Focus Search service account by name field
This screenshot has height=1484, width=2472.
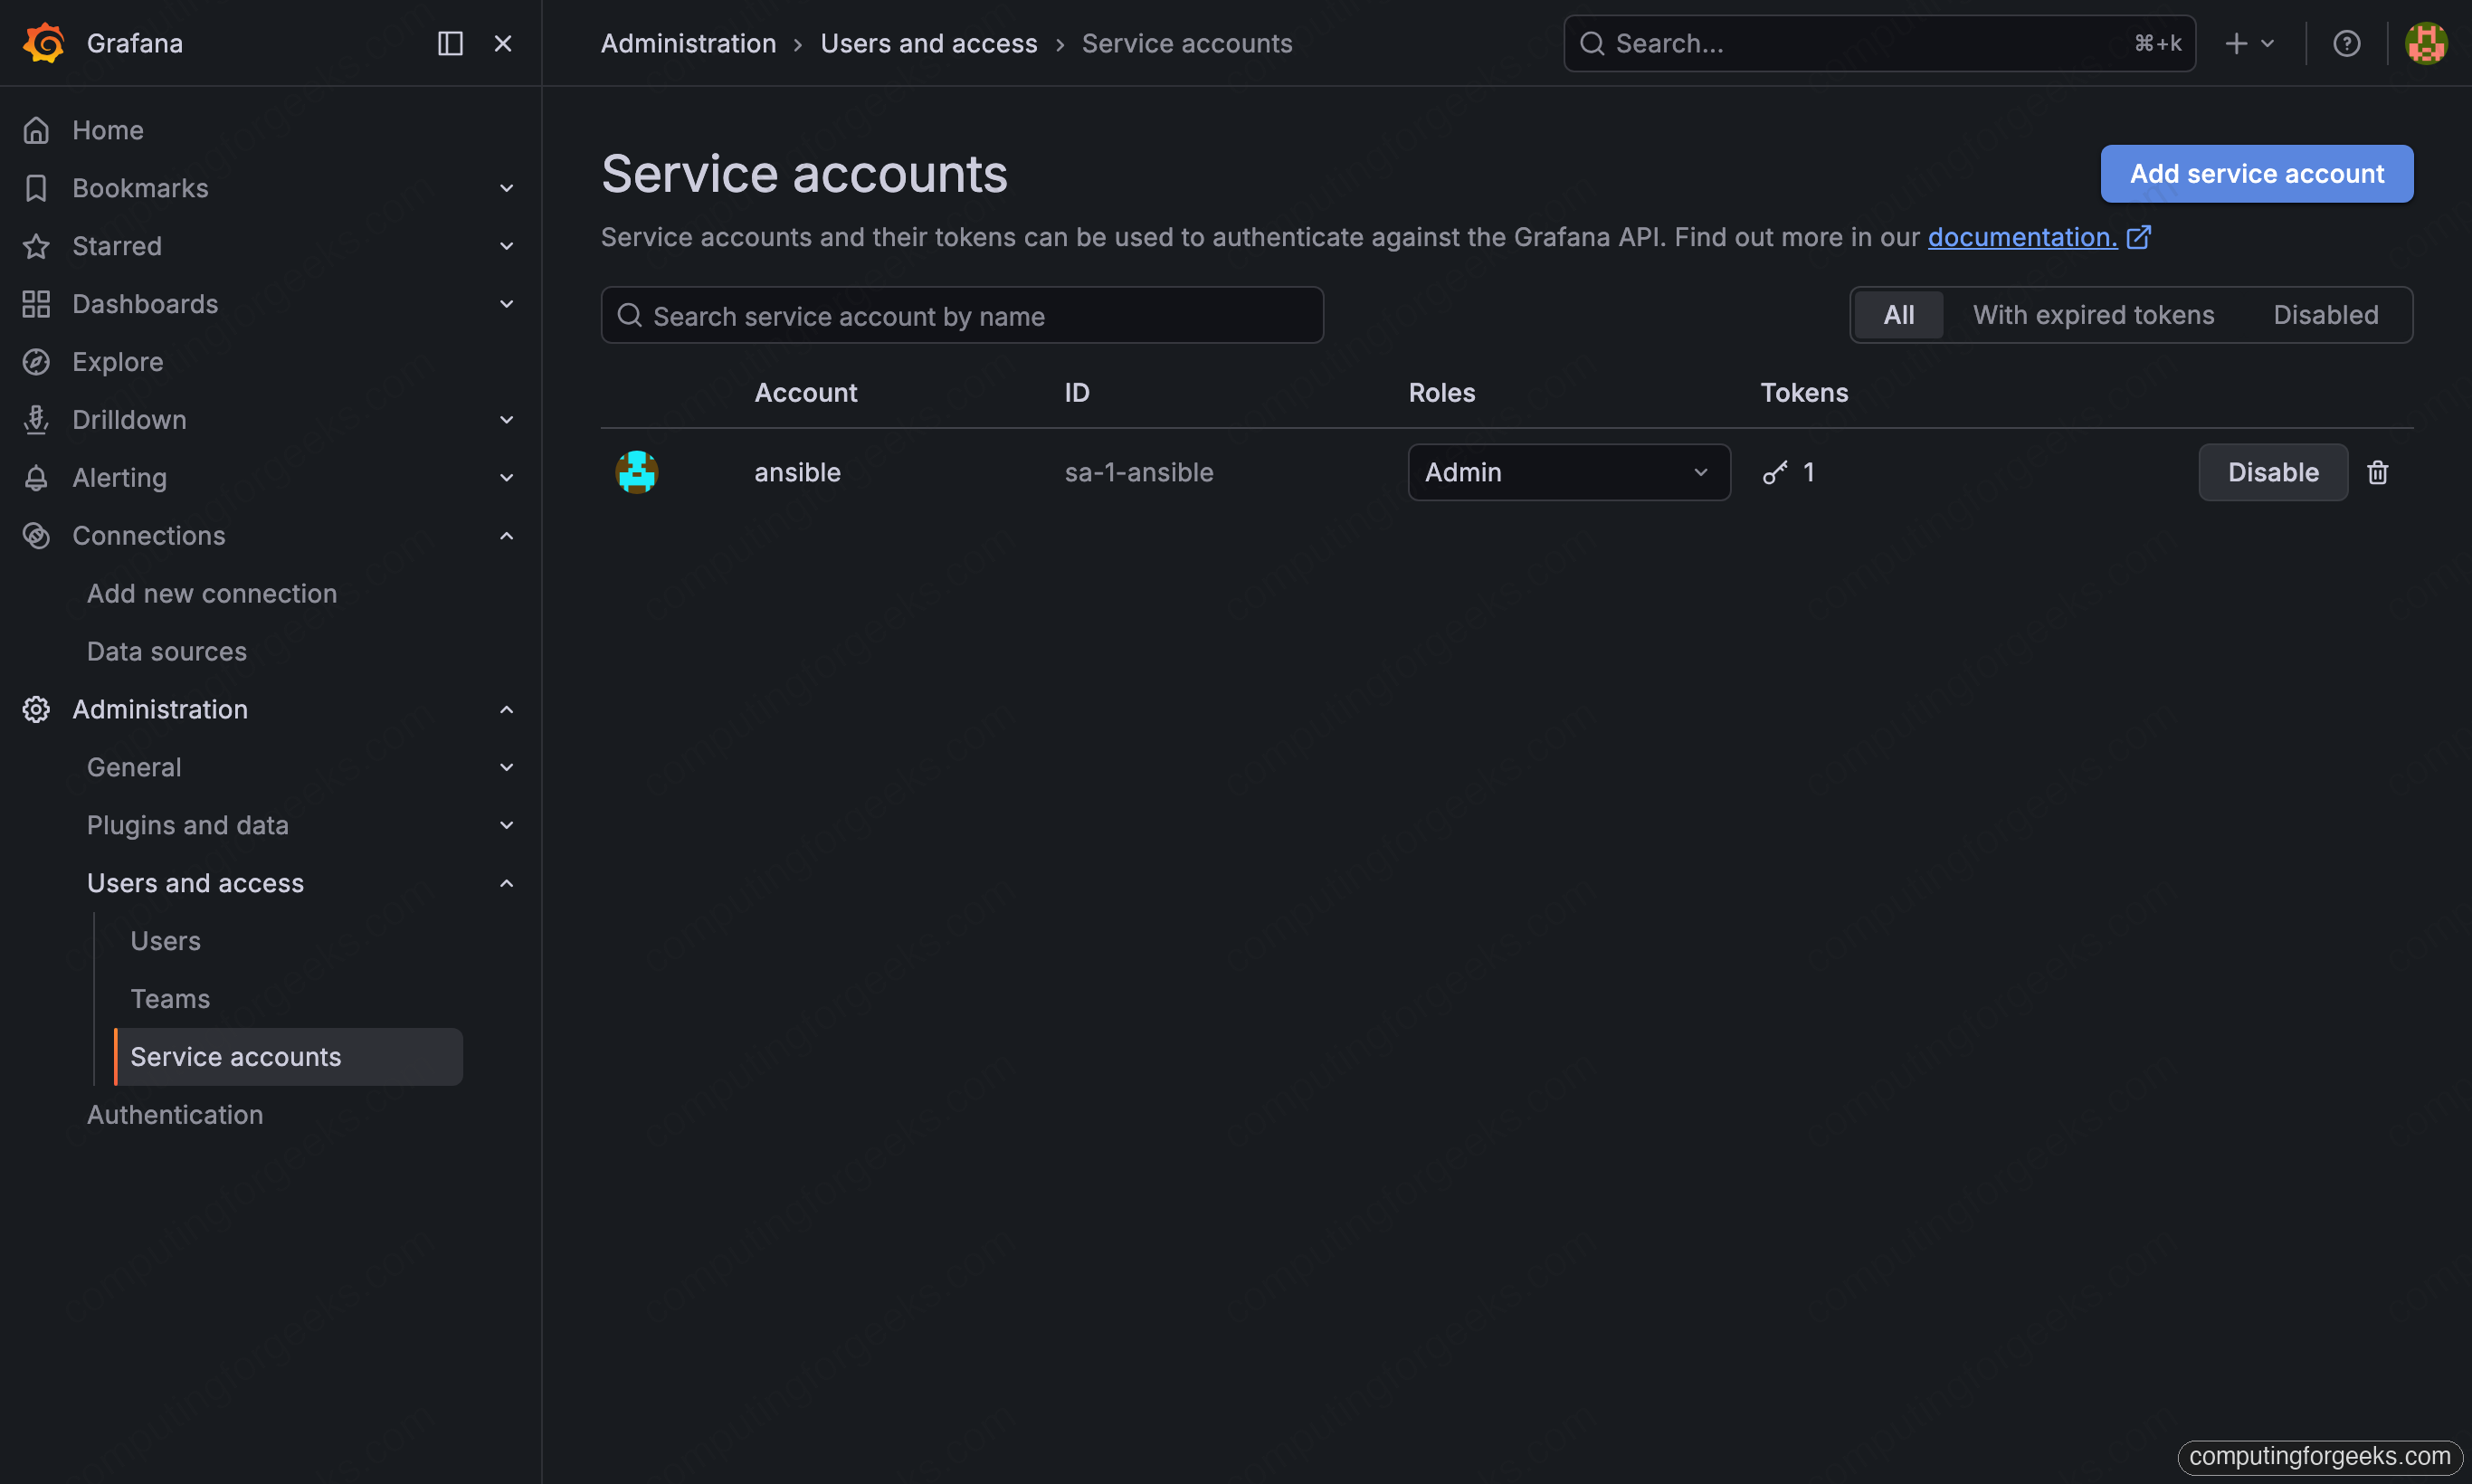(962, 316)
